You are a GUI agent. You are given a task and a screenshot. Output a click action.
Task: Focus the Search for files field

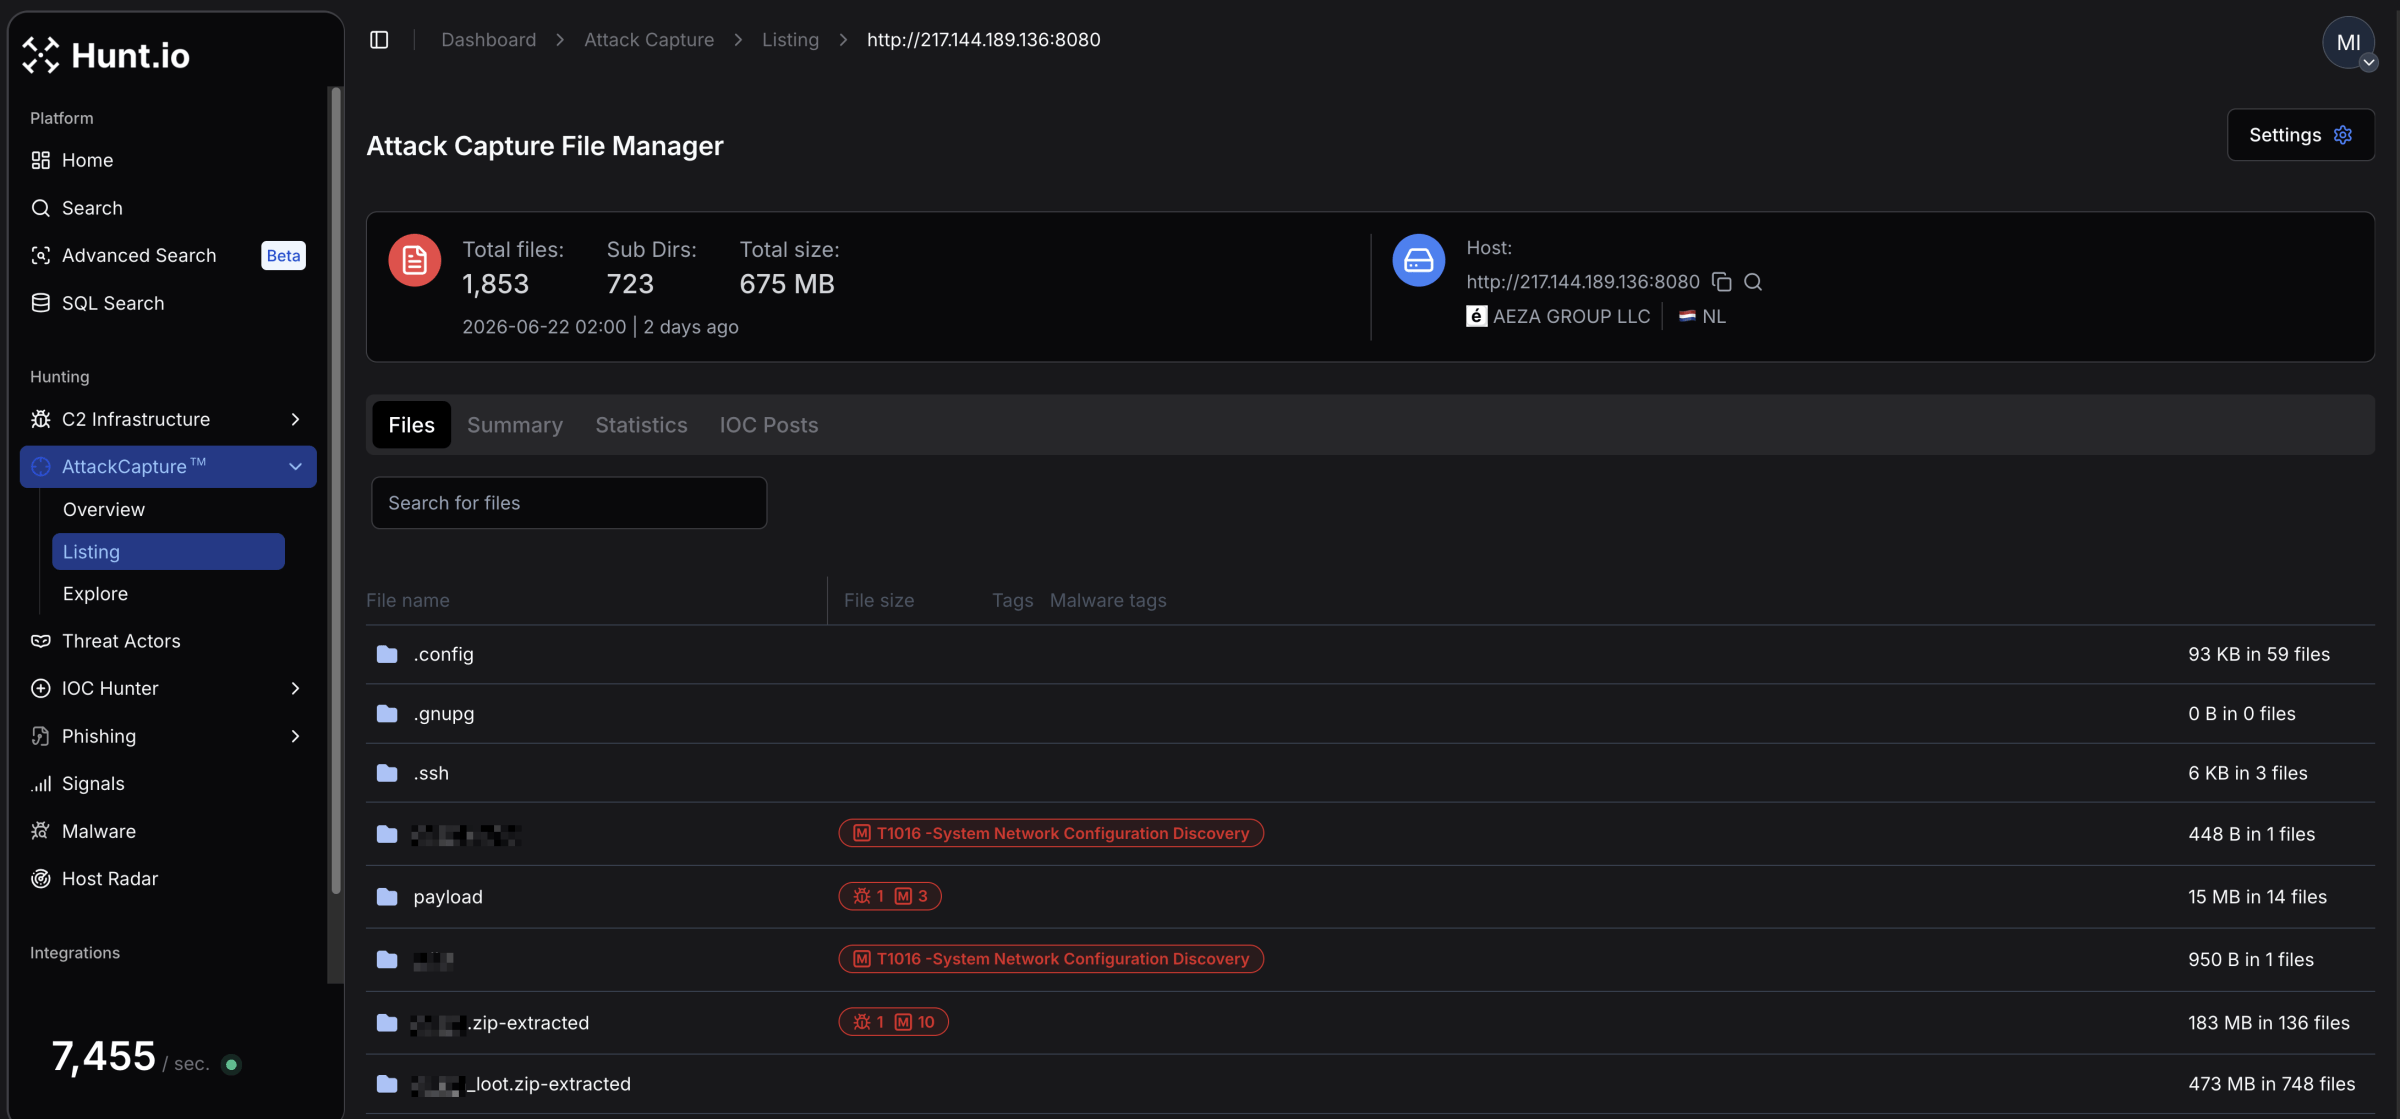pos(569,503)
